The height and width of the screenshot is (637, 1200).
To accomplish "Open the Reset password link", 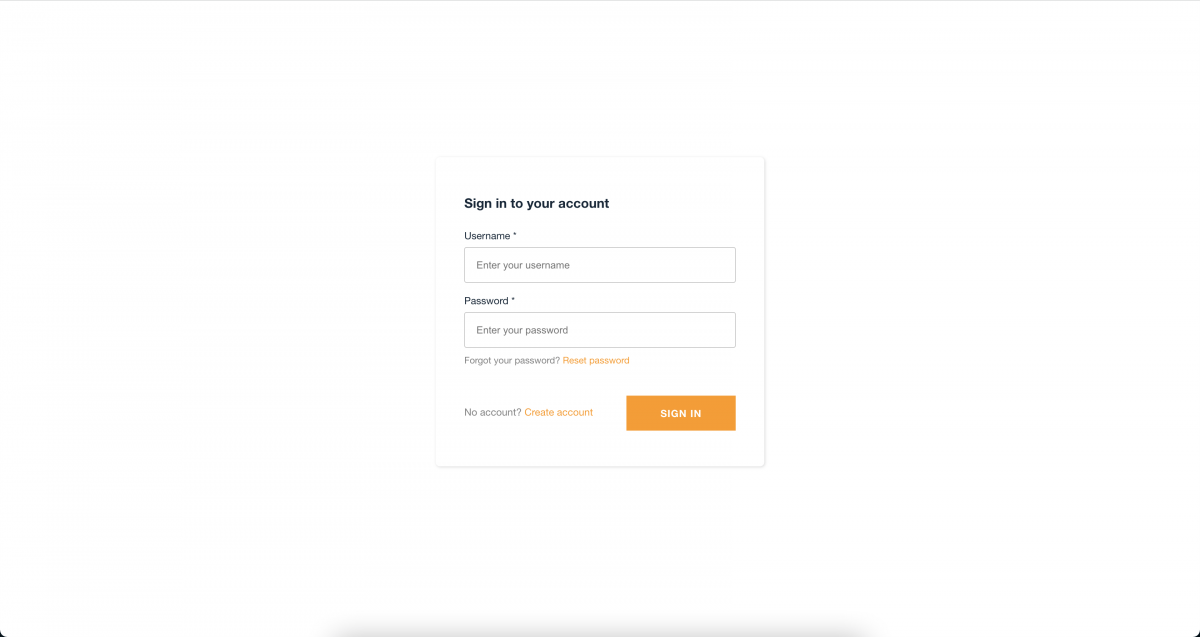I will [596, 360].
